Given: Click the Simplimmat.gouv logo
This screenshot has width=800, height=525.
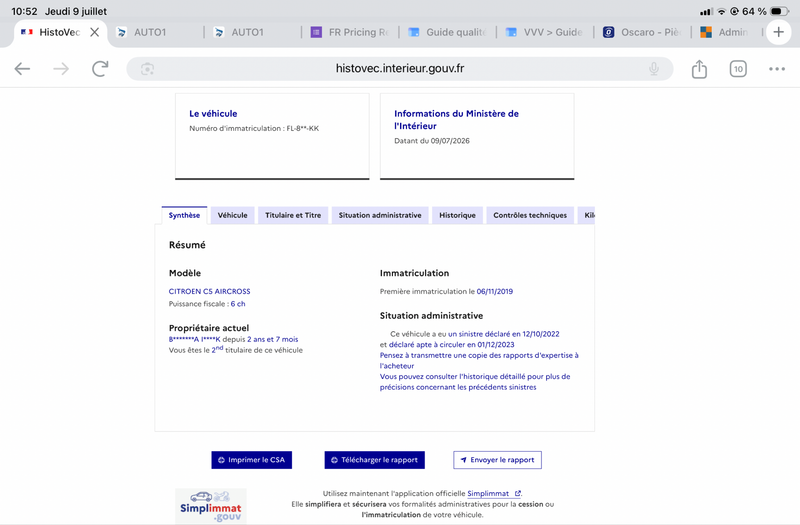Looking at the screenshot, I should pos(211,506).
